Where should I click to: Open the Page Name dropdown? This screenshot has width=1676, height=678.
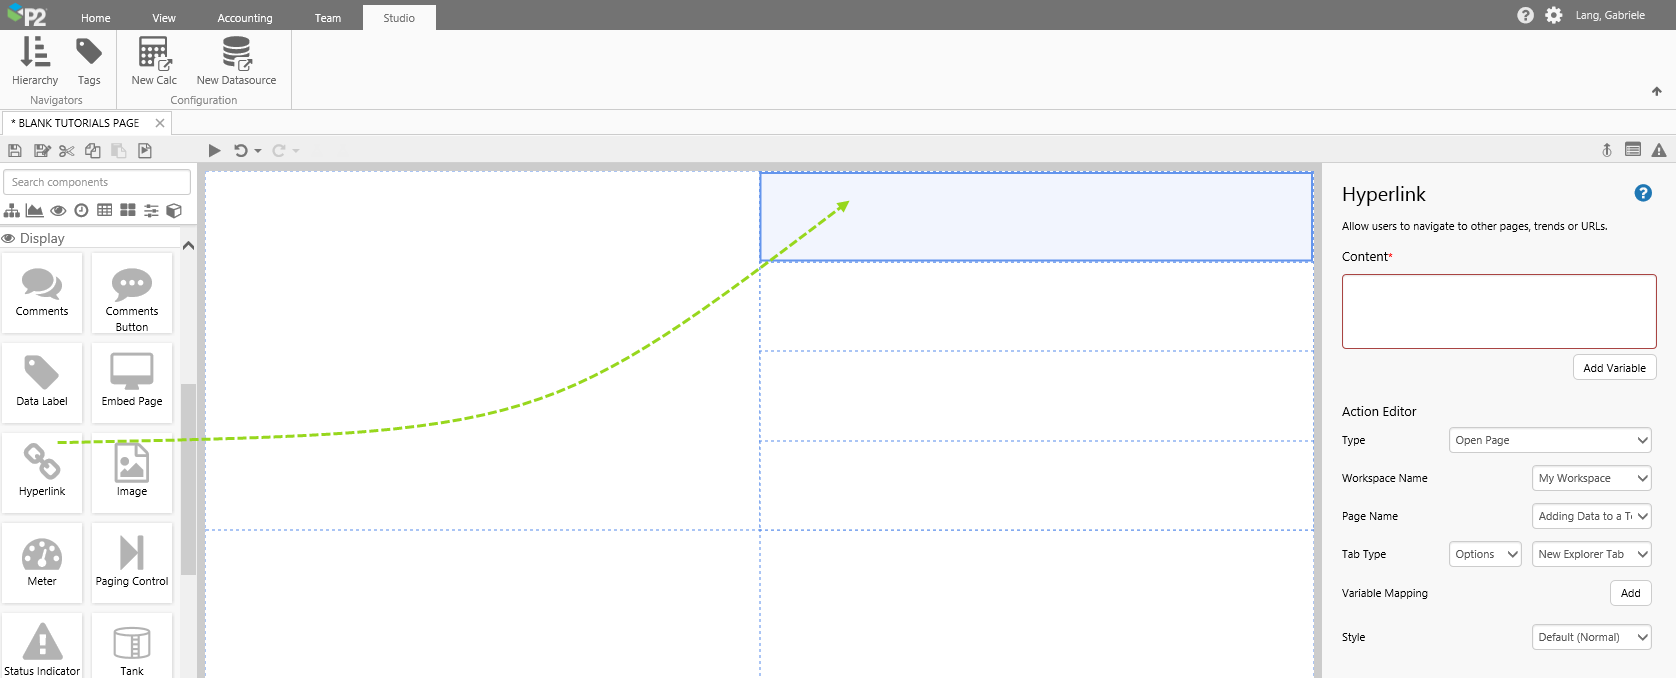click(x=1591, y=516)
